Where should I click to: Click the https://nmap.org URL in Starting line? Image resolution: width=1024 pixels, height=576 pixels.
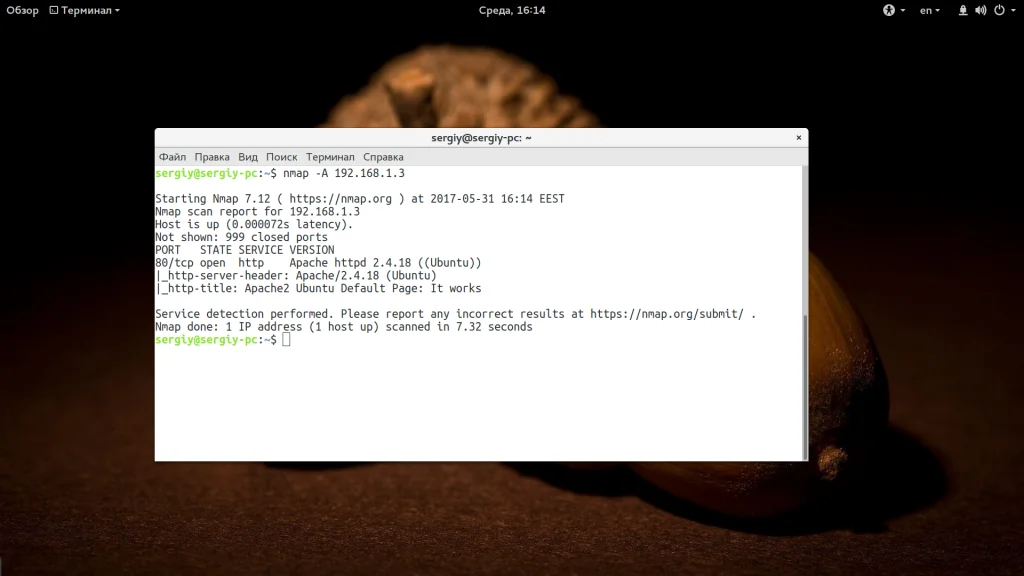[340, 199]
